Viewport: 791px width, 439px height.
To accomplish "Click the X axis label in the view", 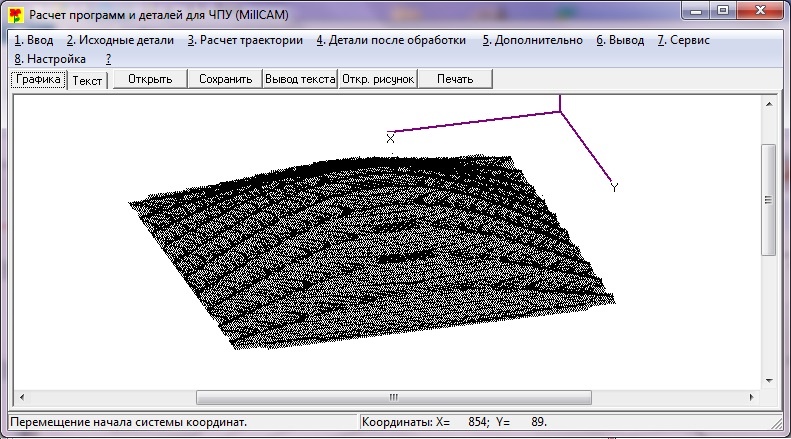I will point(390,138).
